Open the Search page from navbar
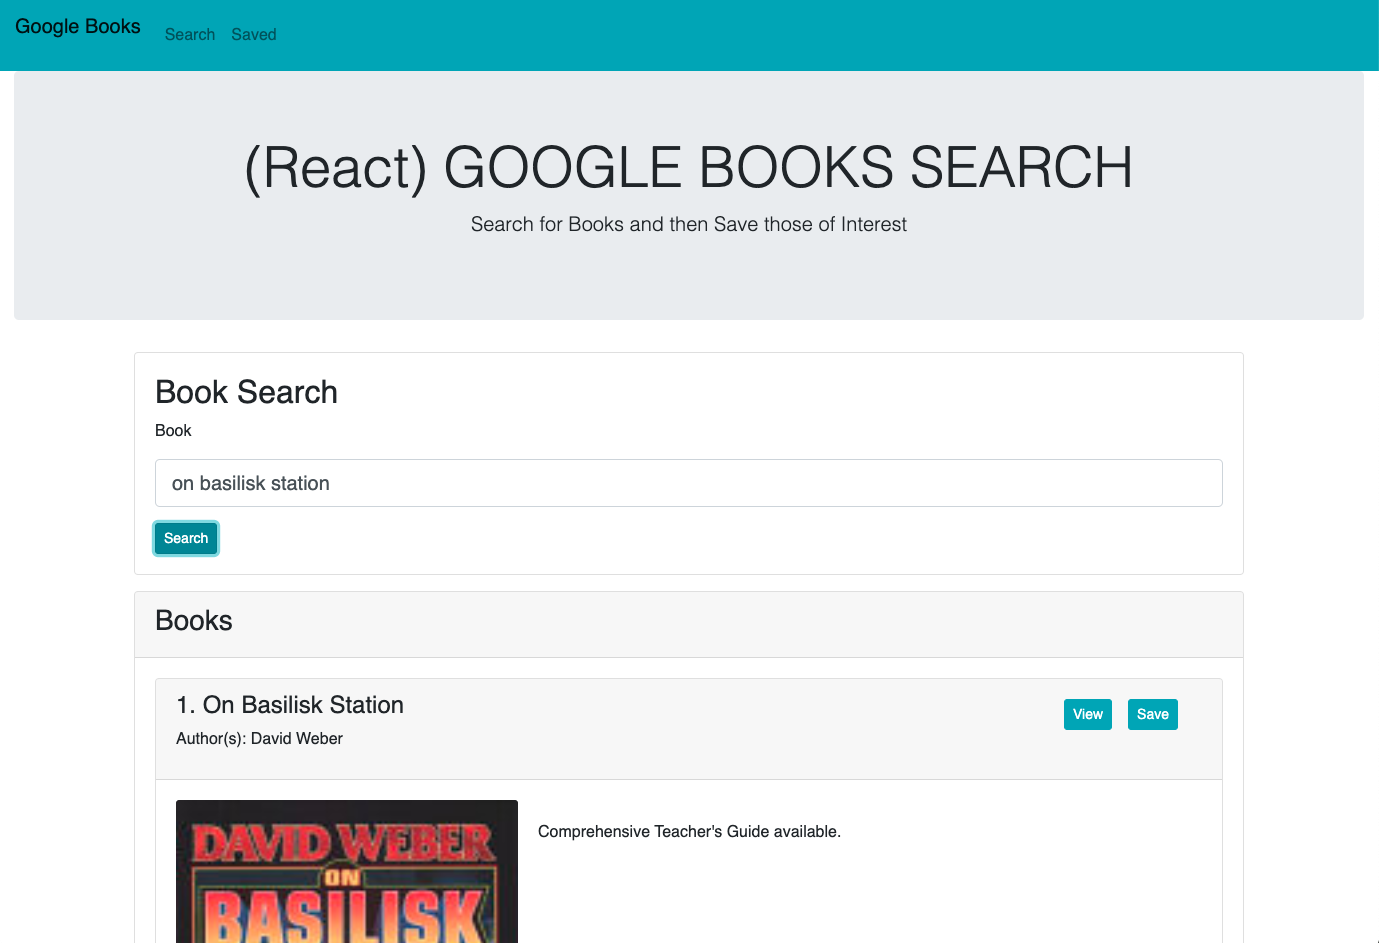Screen dimensions: 1379x943 pyautogui.click(x=190, y=35)
